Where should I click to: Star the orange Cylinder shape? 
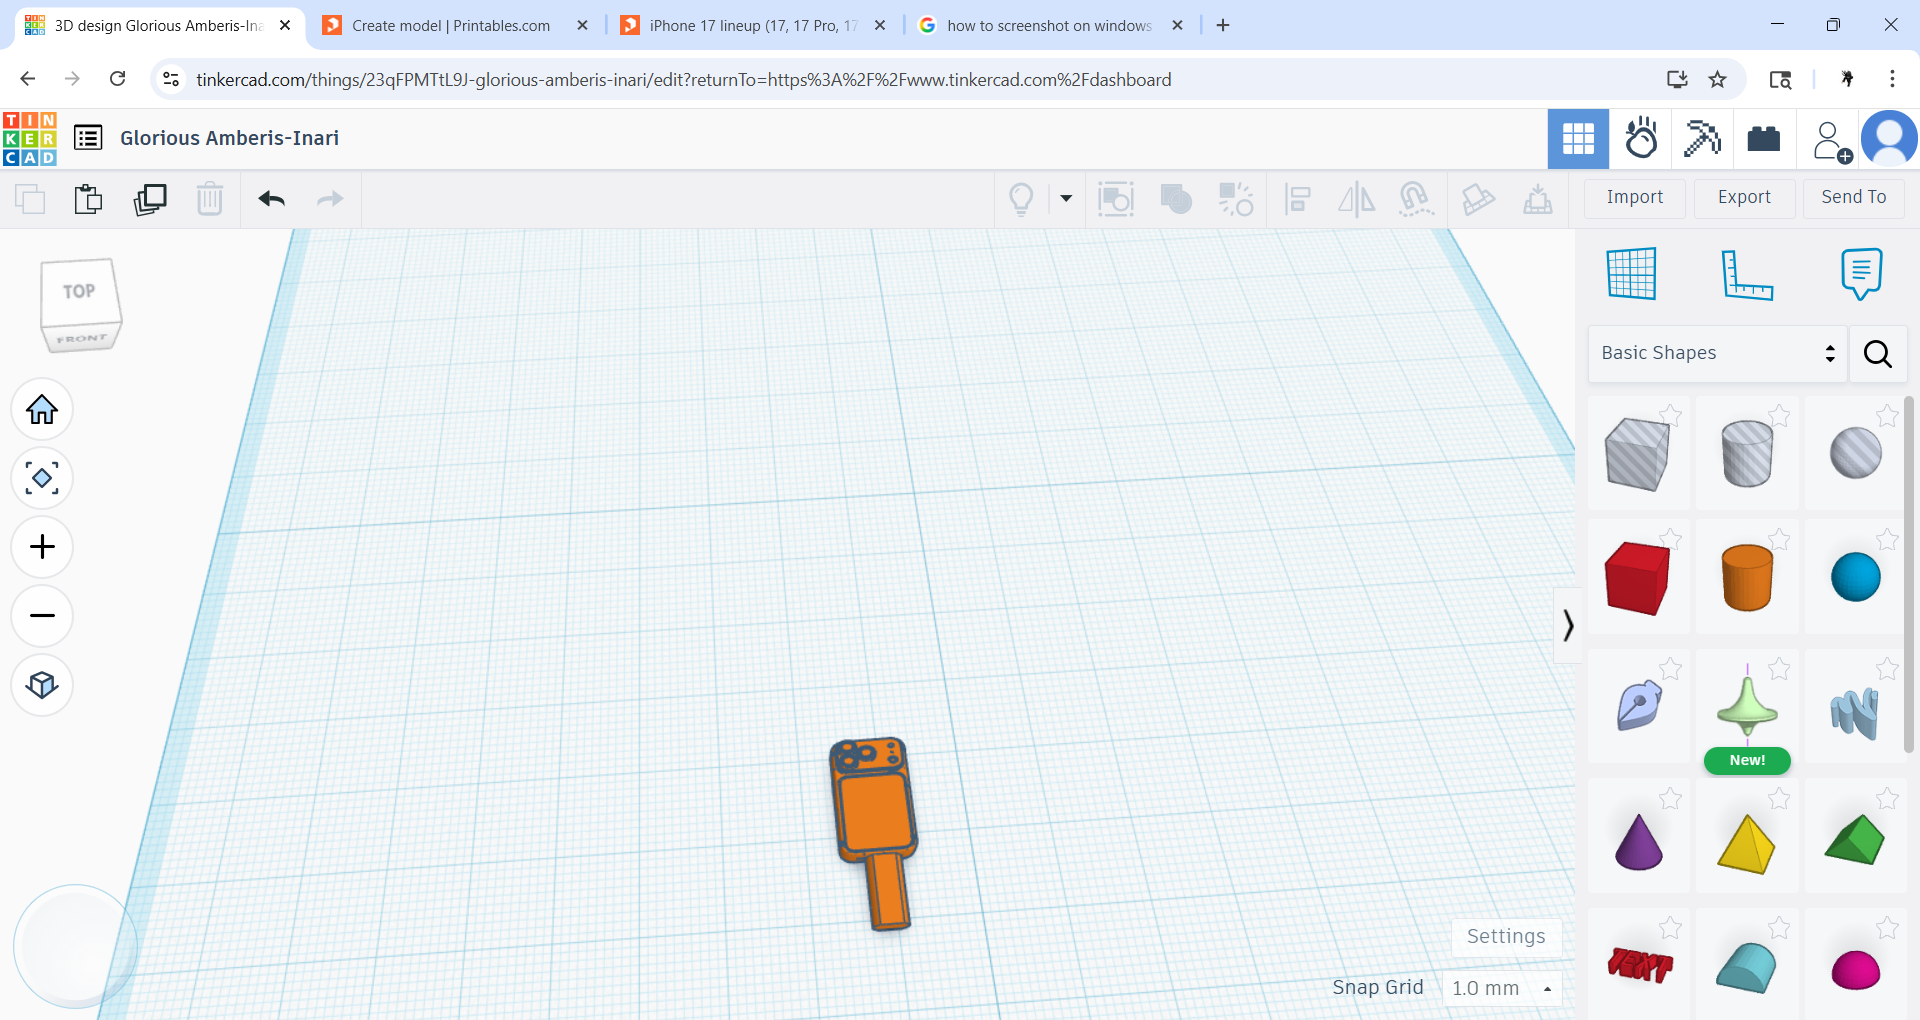1779,540
